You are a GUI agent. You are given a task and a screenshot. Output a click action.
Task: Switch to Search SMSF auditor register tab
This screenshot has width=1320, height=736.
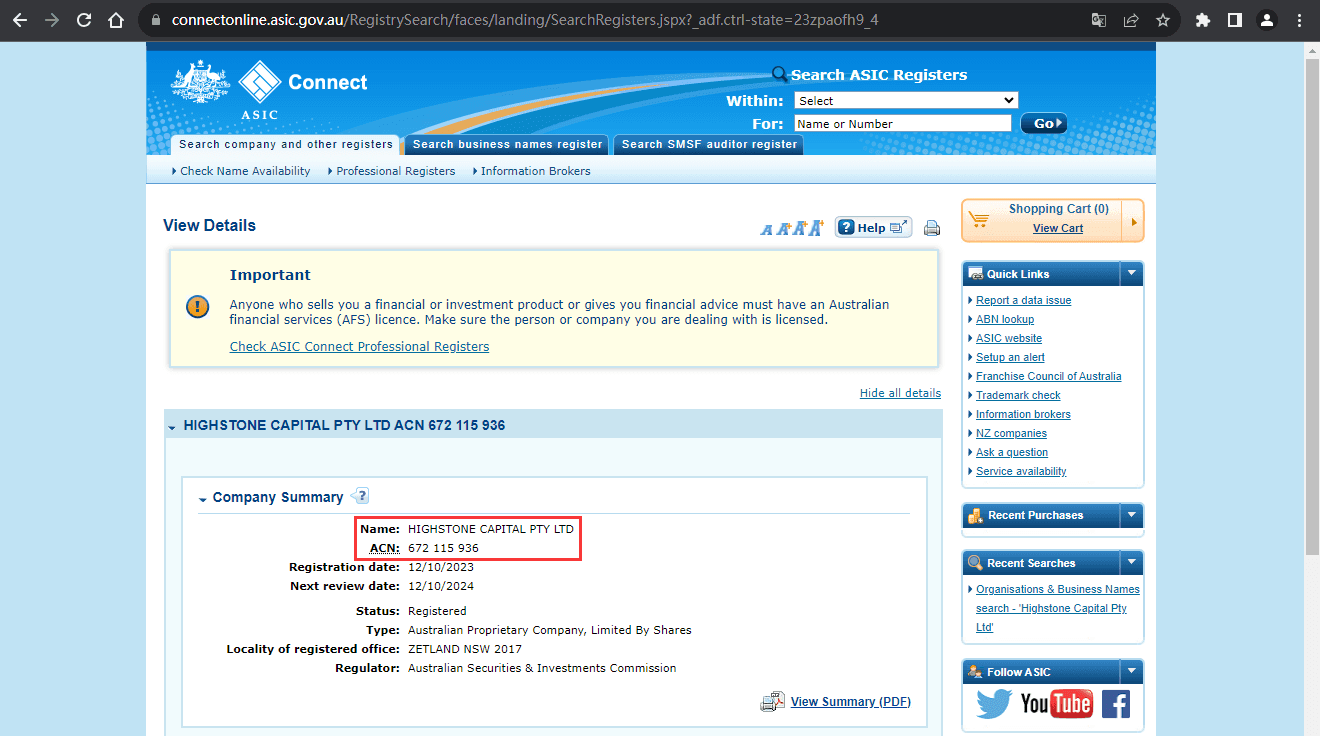tap(709, 144)
